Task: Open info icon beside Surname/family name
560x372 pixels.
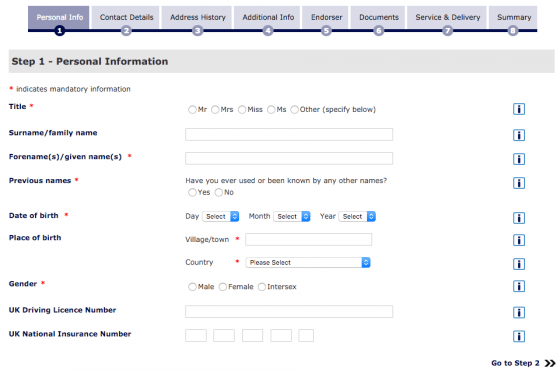Action: tap(519, 135)
